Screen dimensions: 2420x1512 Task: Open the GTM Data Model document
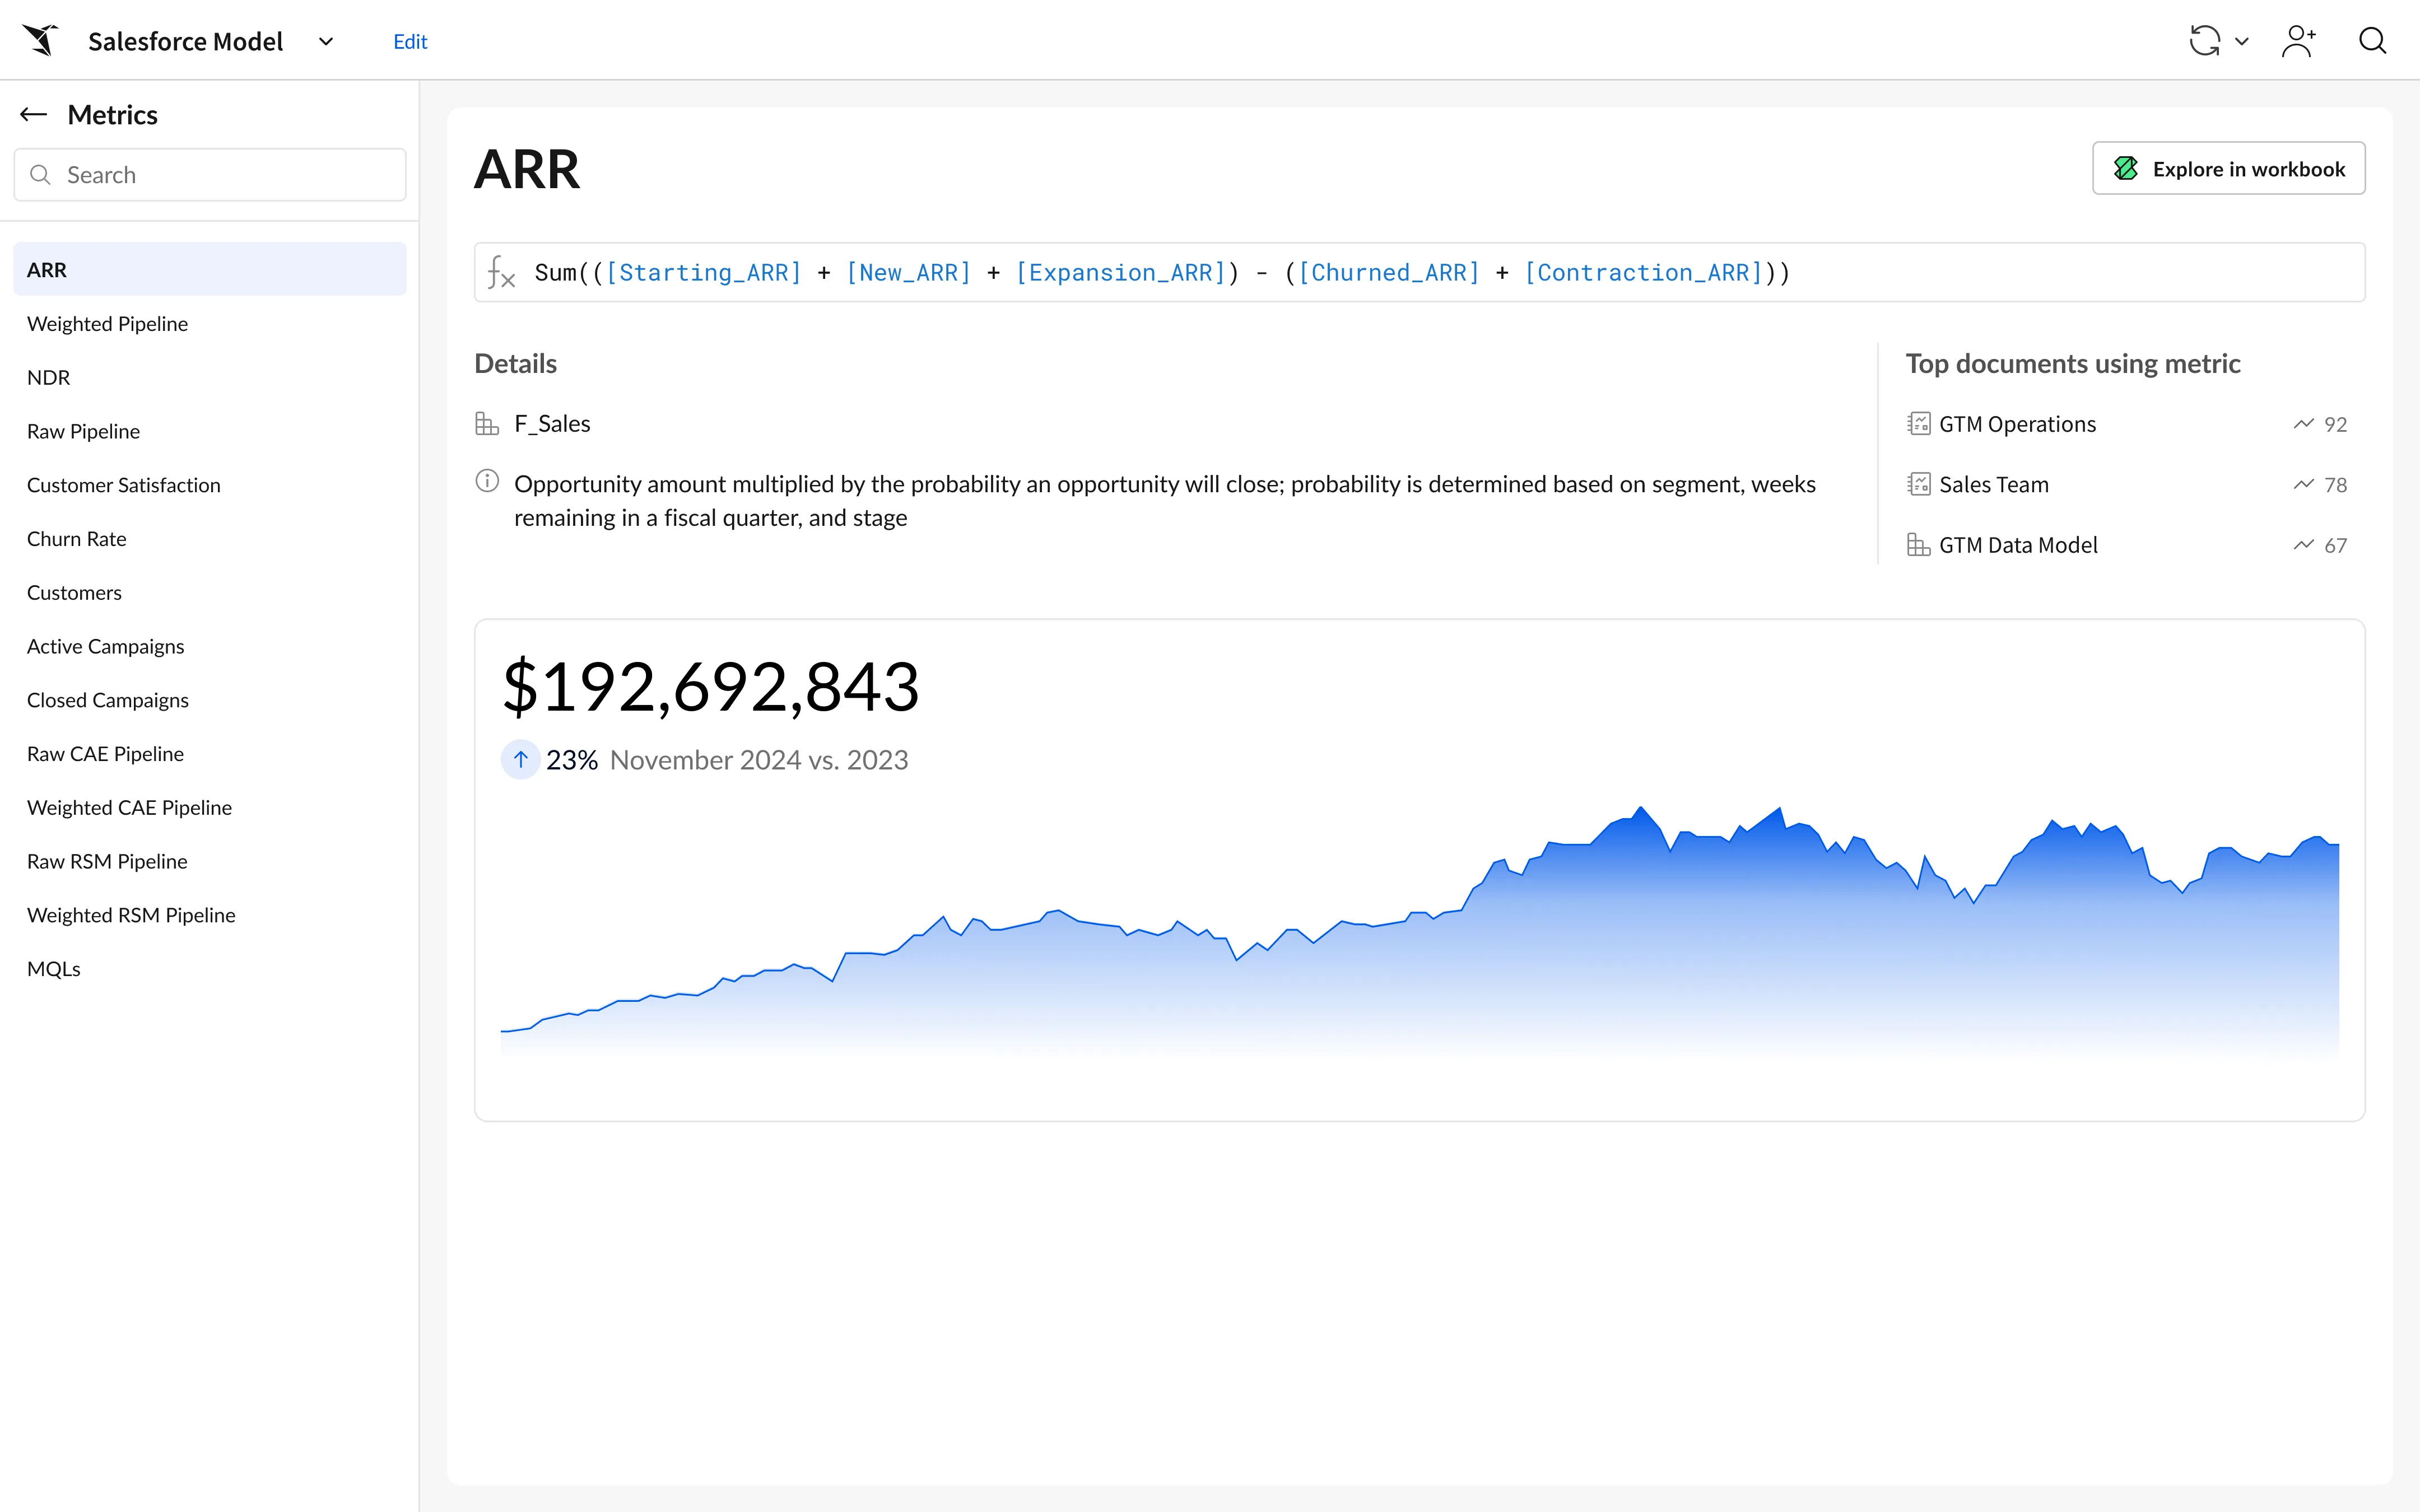[2018, 545]
